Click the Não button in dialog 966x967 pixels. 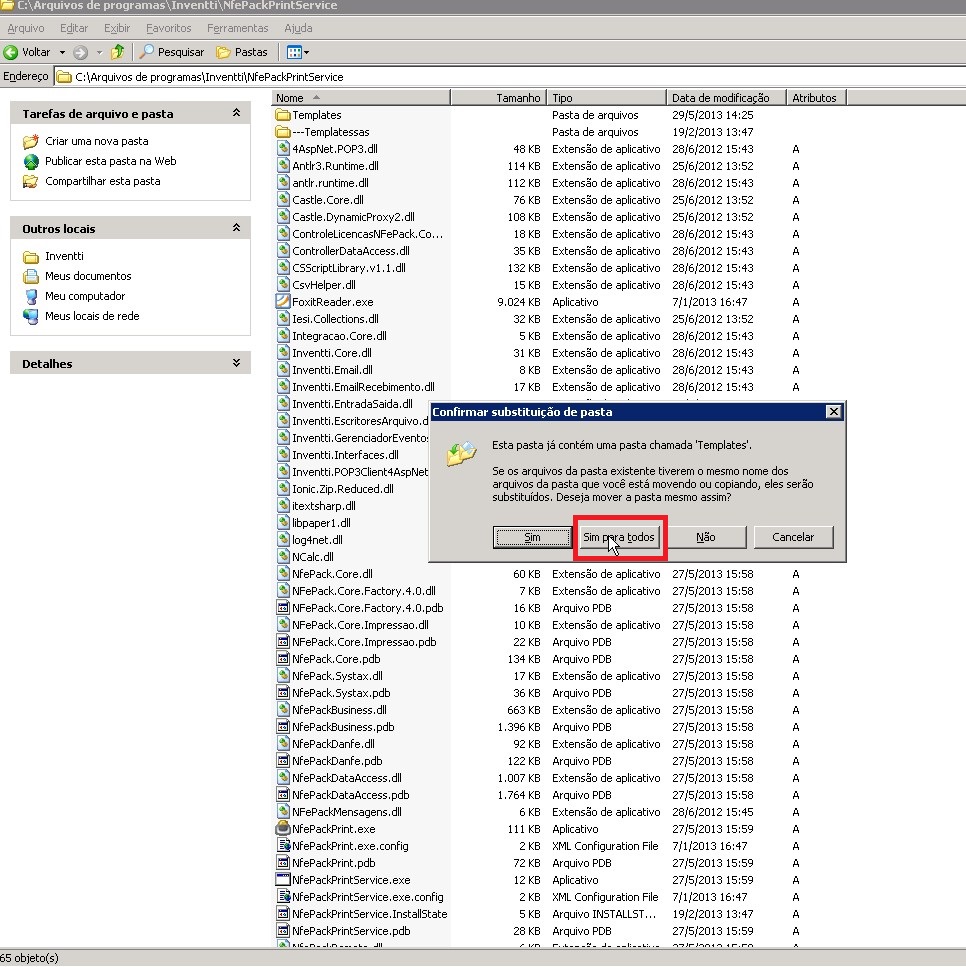pos(706,538)
